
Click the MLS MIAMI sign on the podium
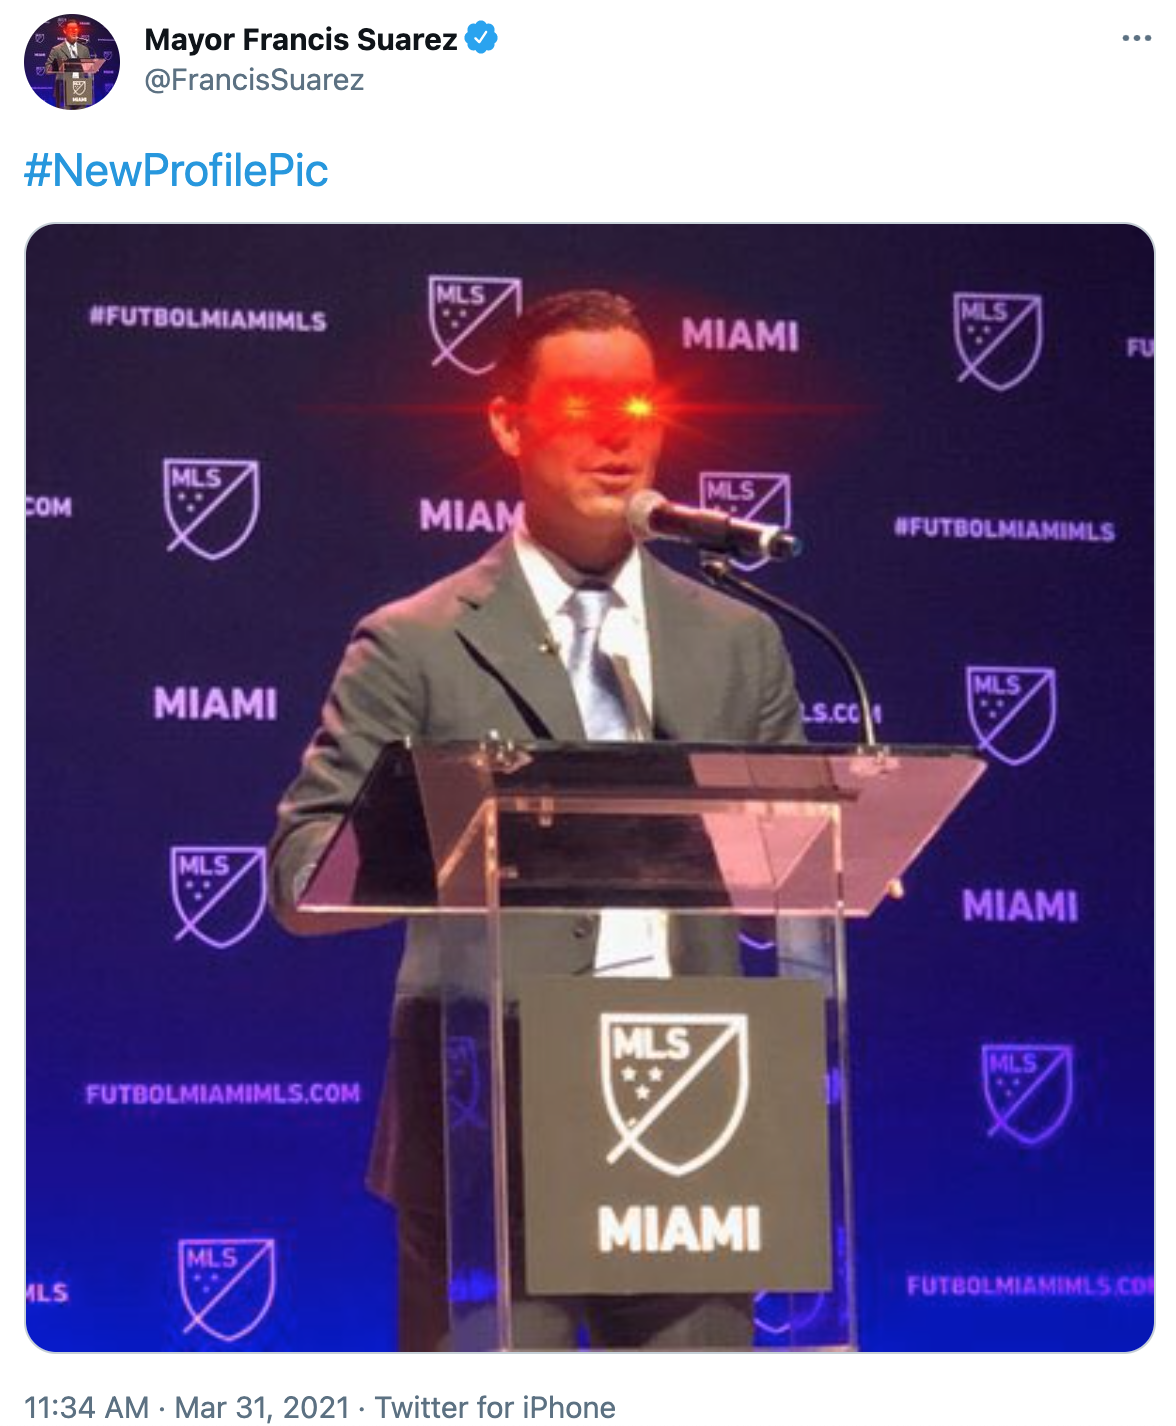coord(675,1133)
